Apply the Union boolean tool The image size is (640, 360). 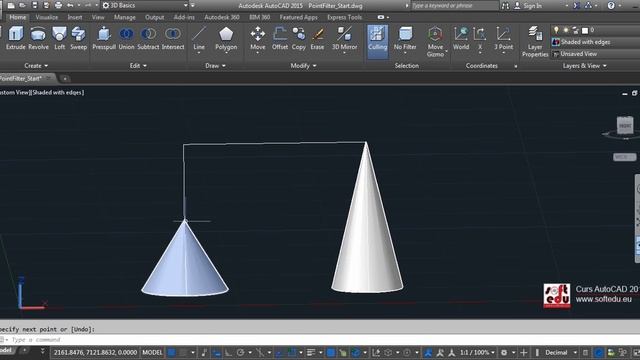pos(126,39)
